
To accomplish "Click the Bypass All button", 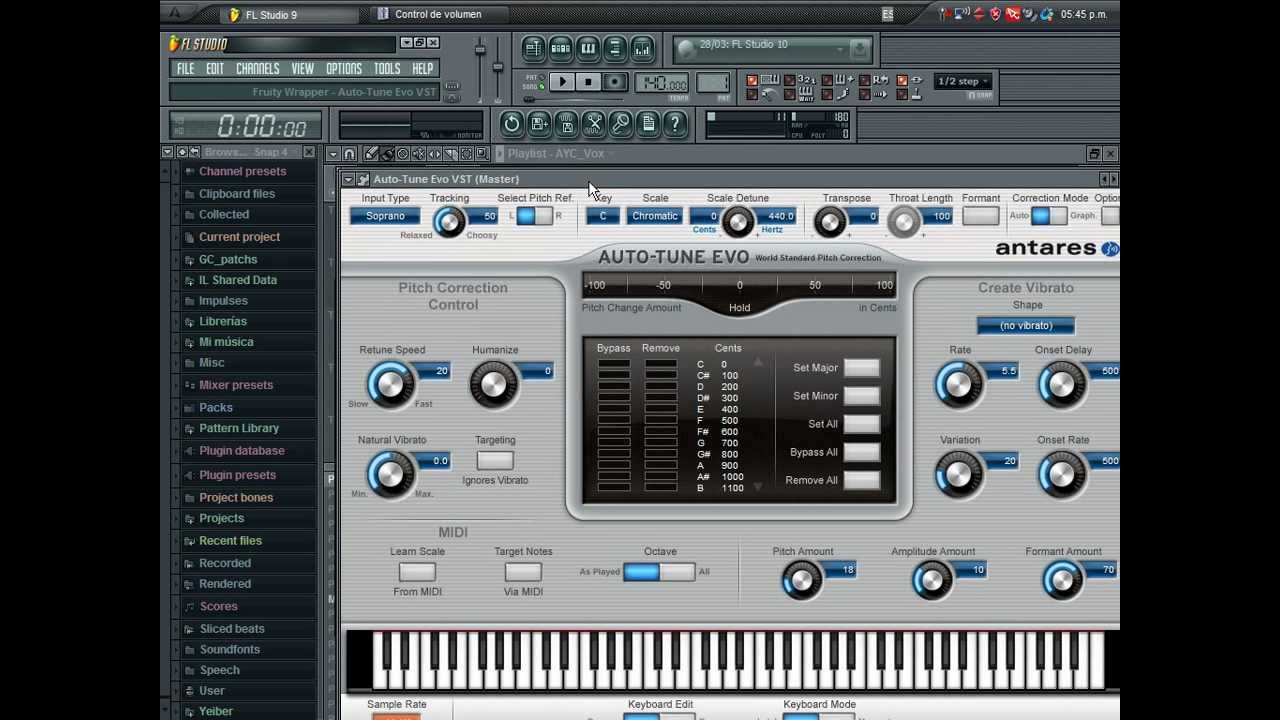I will pos(862,452).
